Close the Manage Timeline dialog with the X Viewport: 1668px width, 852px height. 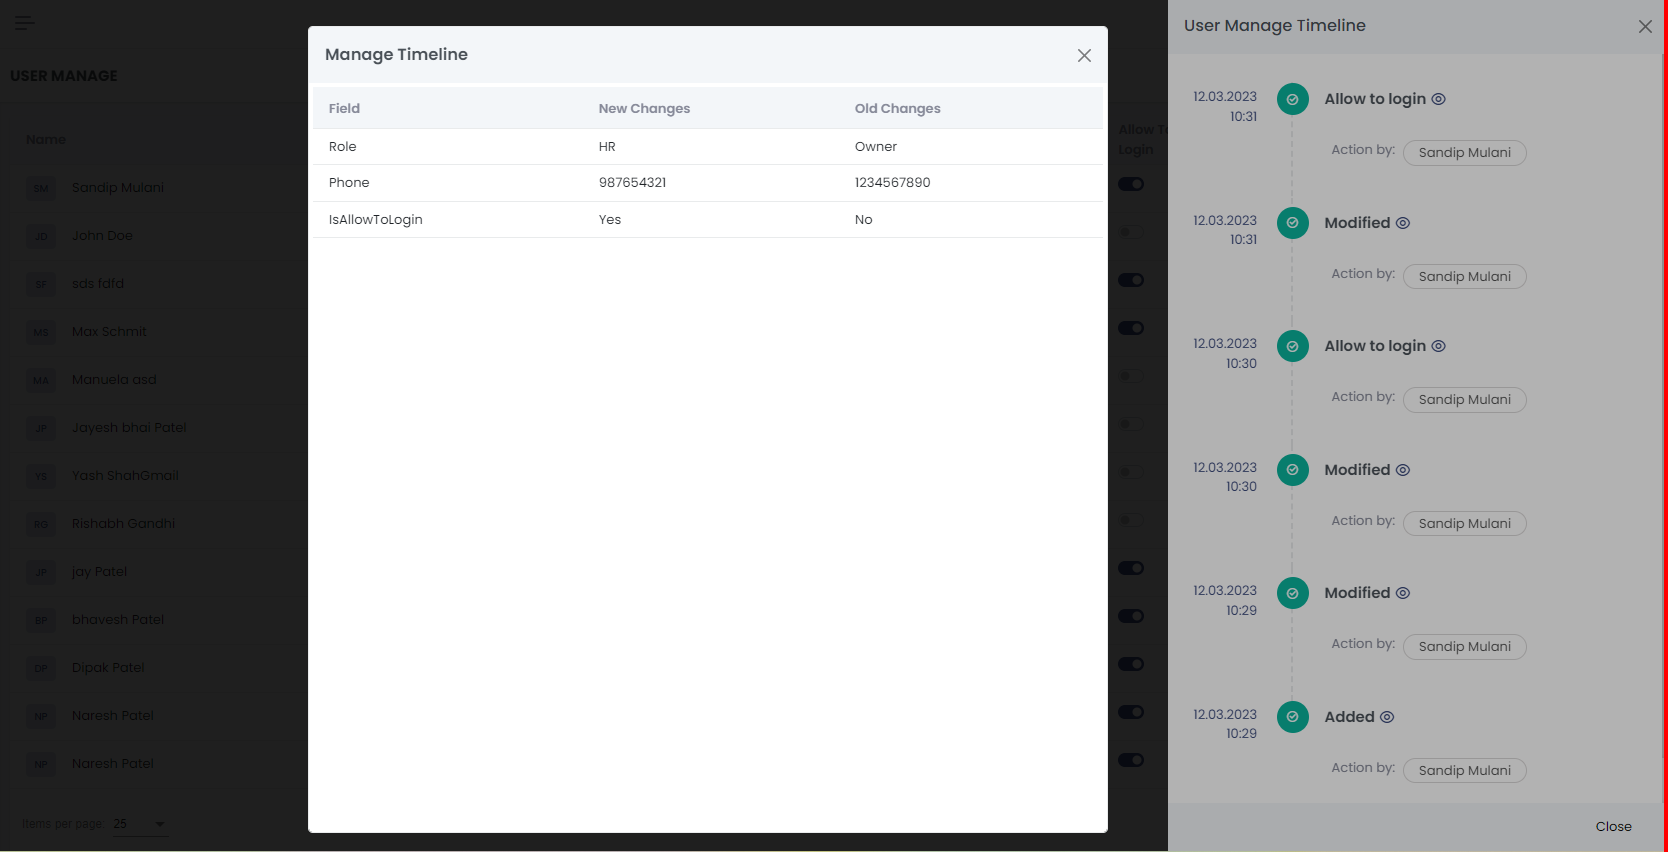pos(1084,56)
